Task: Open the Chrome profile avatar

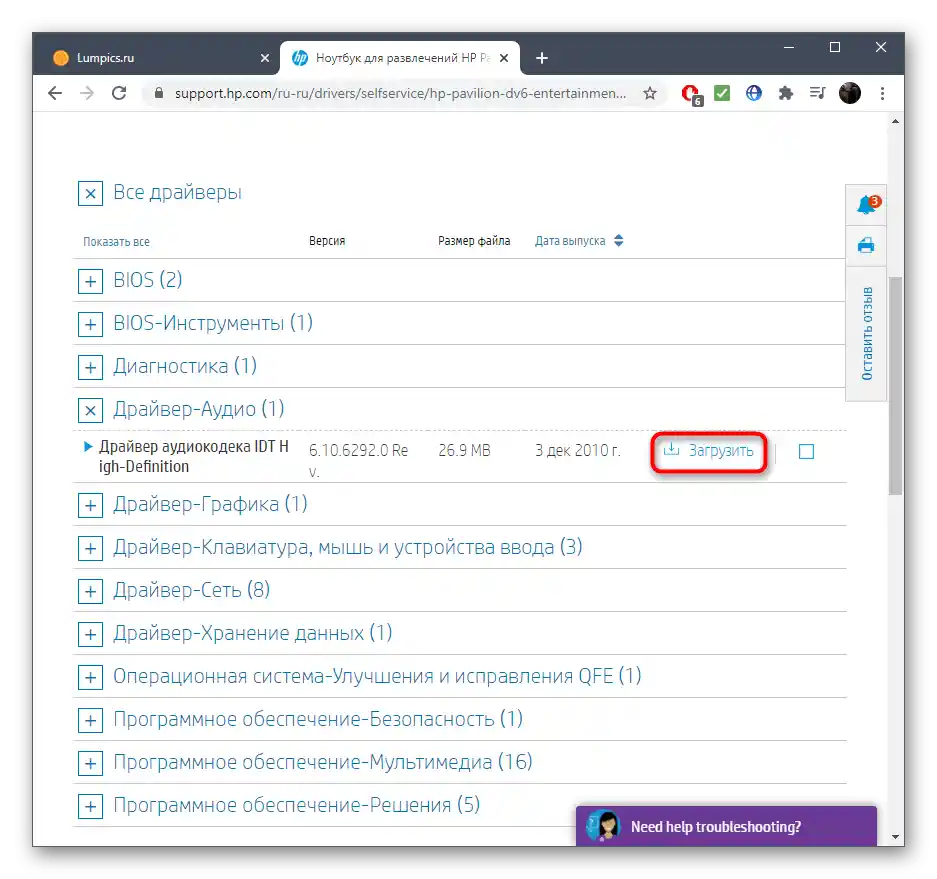Action: (849, 93)
